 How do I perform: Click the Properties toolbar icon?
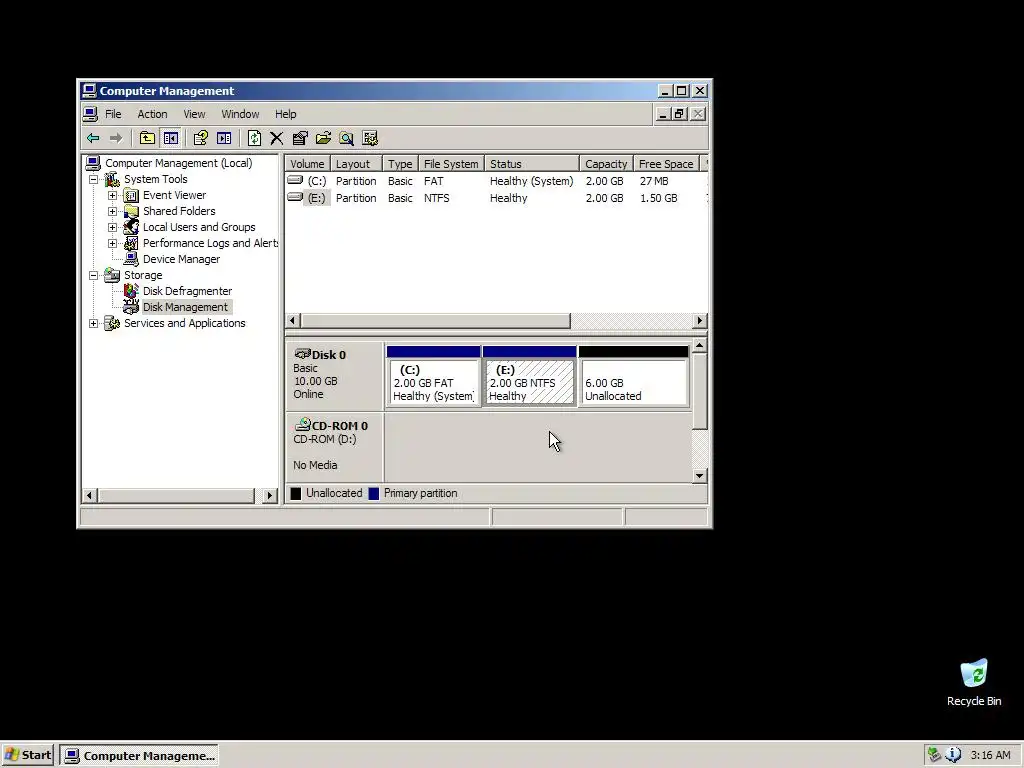tap(300, 138)
